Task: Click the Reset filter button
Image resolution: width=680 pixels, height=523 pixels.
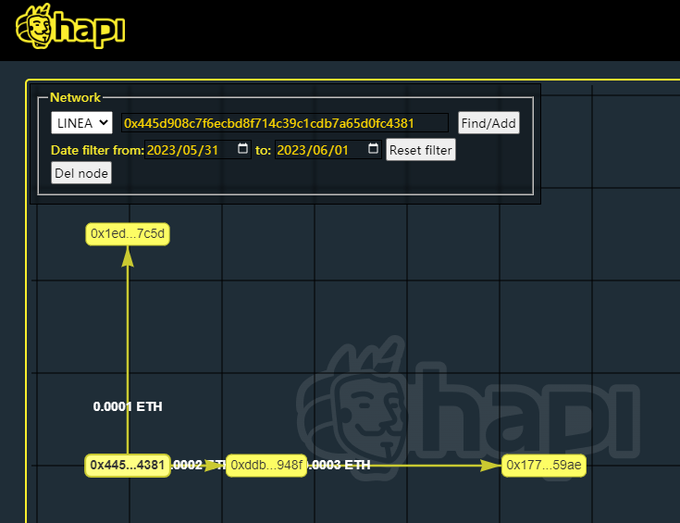Action: click(421, 150)
